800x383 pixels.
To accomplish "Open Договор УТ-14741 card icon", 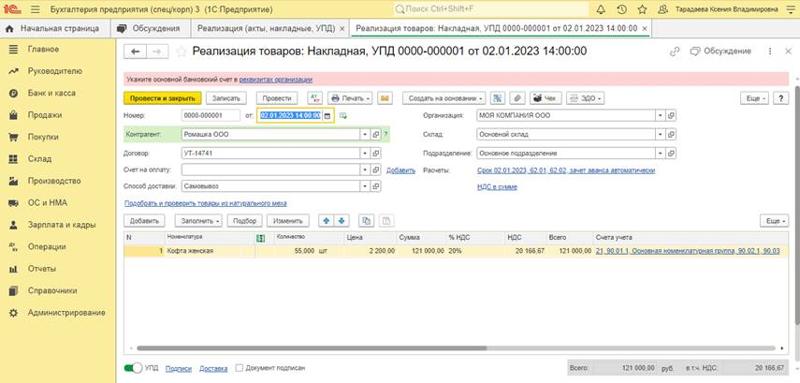I will pyautogui.click(x=376, y=153).
